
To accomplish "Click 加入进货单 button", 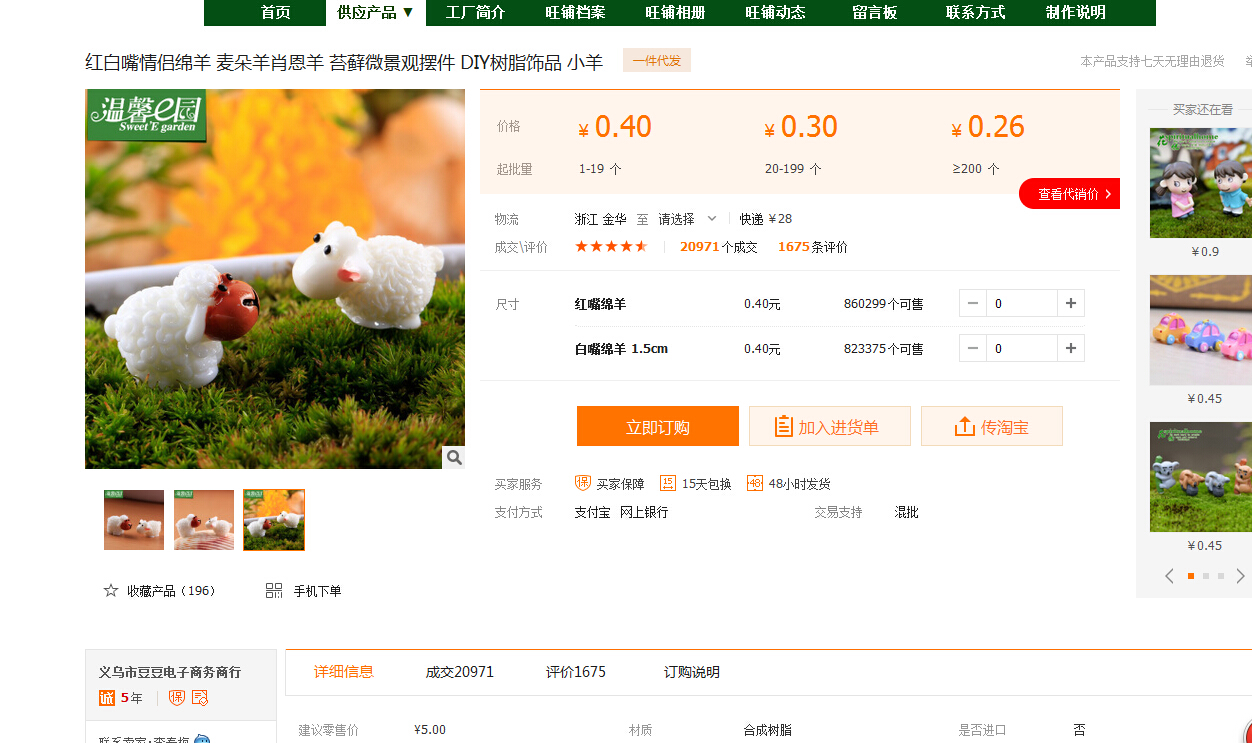I will [829, 427].
